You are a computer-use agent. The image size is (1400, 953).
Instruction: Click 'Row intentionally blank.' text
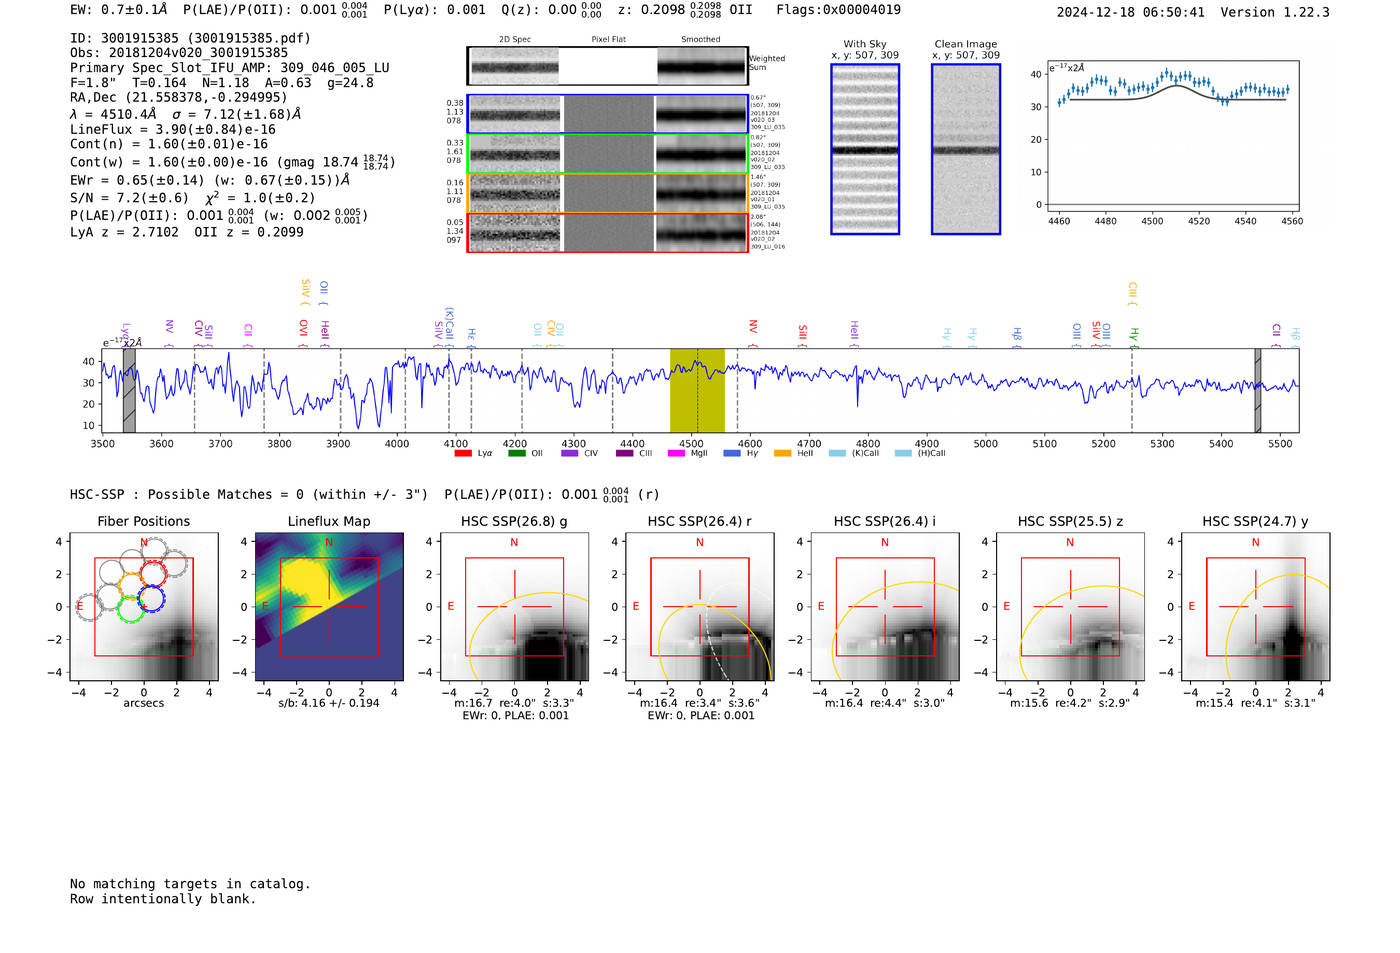click(x=163, y=899)
